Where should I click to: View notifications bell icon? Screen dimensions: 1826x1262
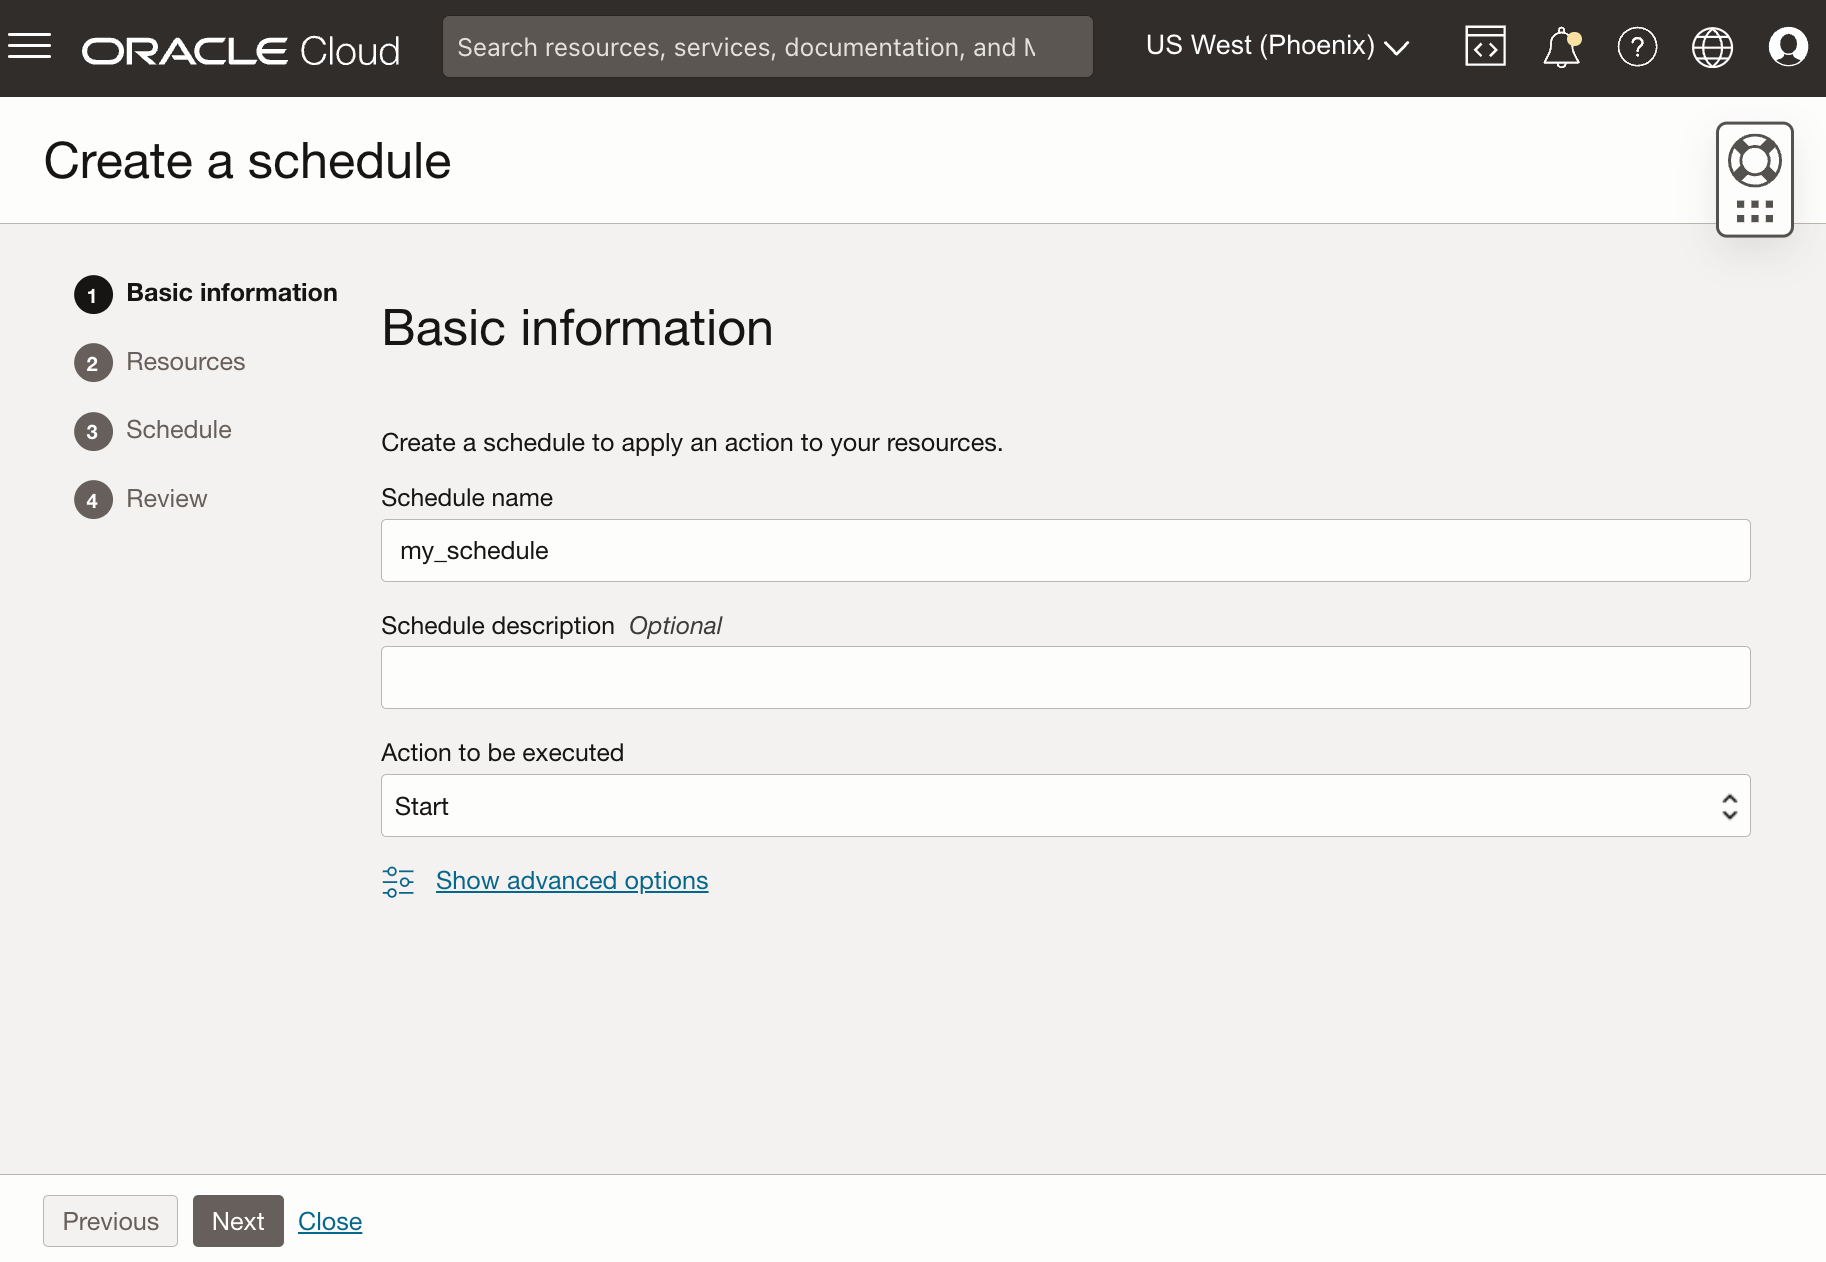coord(1561,47)
